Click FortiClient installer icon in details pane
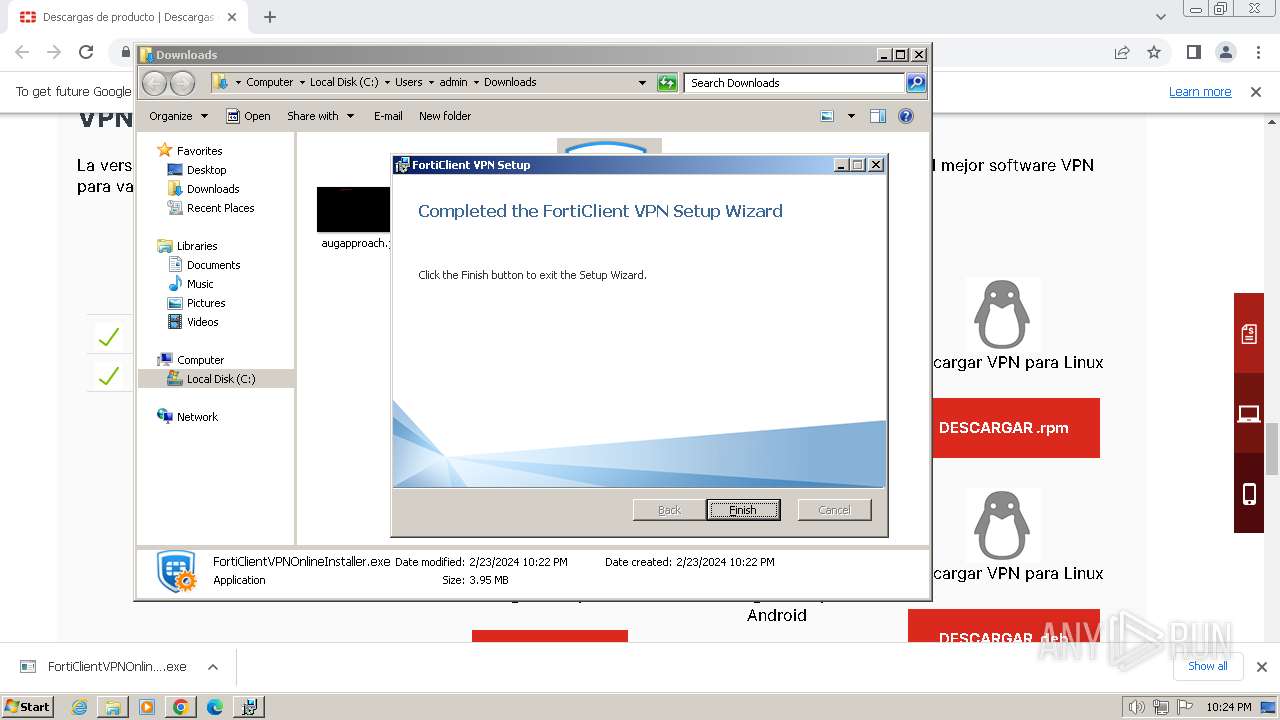The image size is (1280, 720). tap(177, 571)
